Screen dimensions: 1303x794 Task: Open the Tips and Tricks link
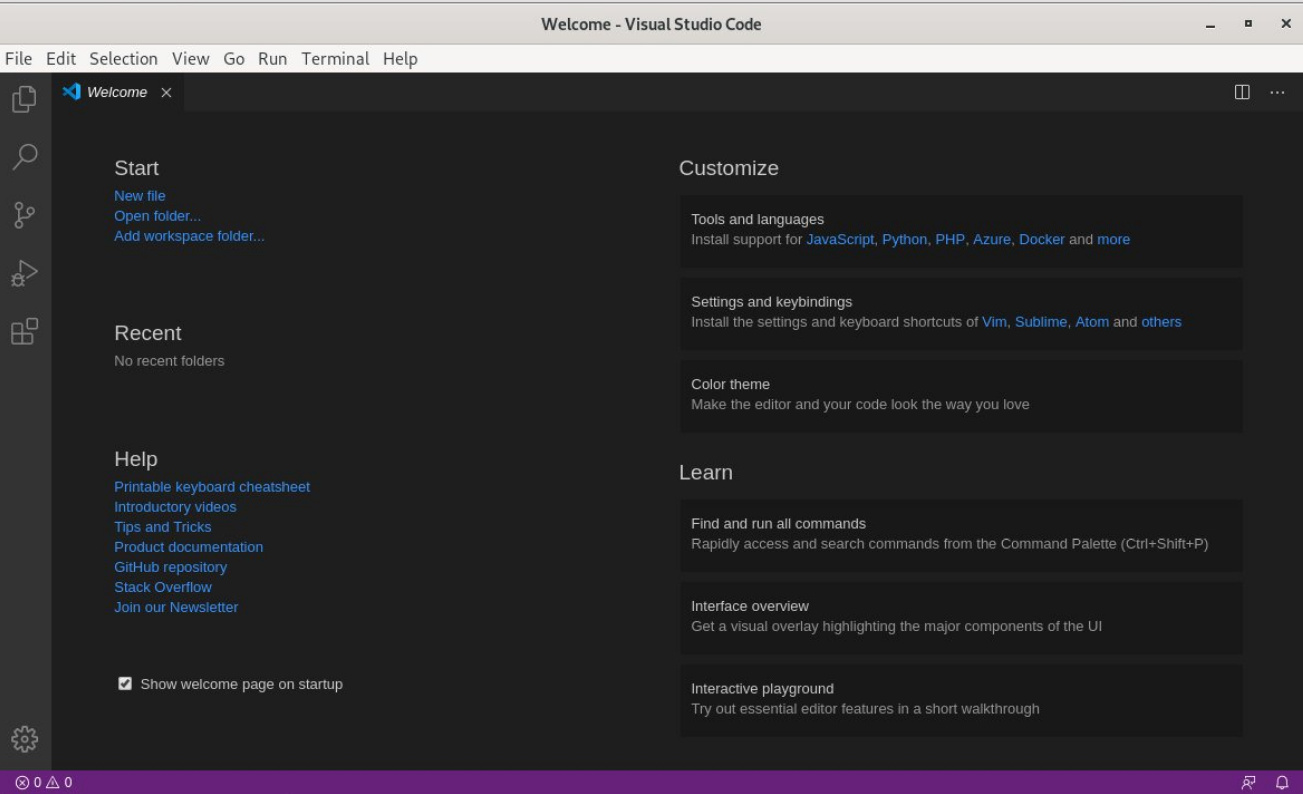pyautogui.click(x=163, y=527)
